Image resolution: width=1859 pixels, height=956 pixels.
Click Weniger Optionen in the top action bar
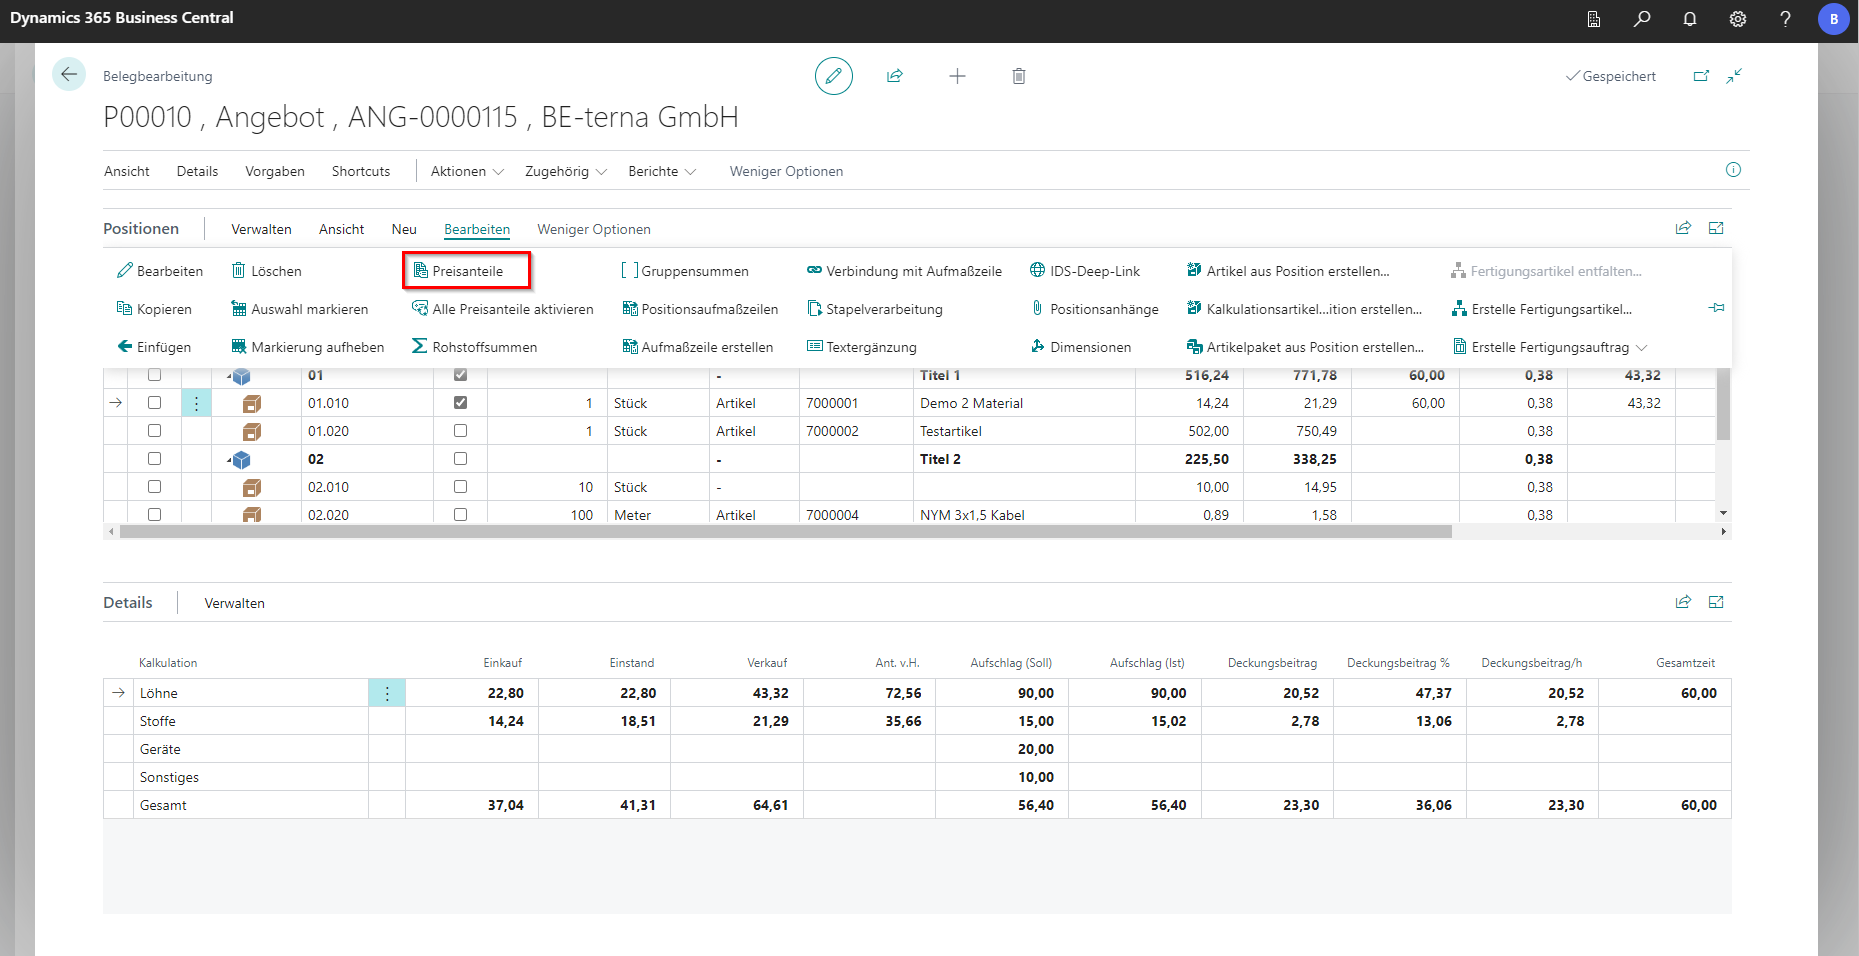coord(786,171)
